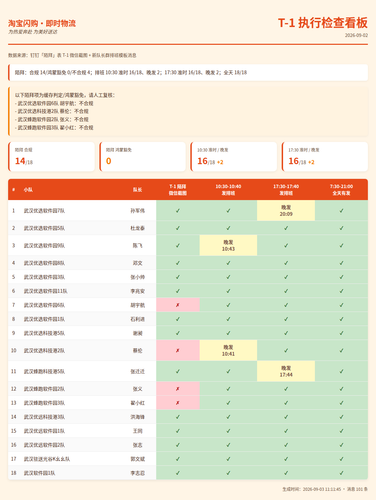This screenshot has height=500, width=376.
Task: Select team "武汉蜂跑科技港5队" in row 11
Action: (x=44, y=371)
